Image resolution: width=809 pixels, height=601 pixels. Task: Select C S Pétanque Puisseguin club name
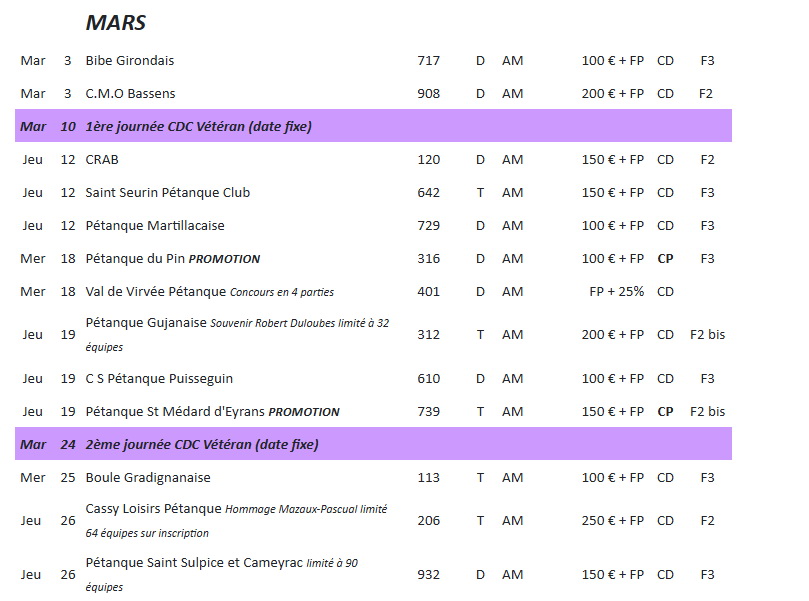159,379
